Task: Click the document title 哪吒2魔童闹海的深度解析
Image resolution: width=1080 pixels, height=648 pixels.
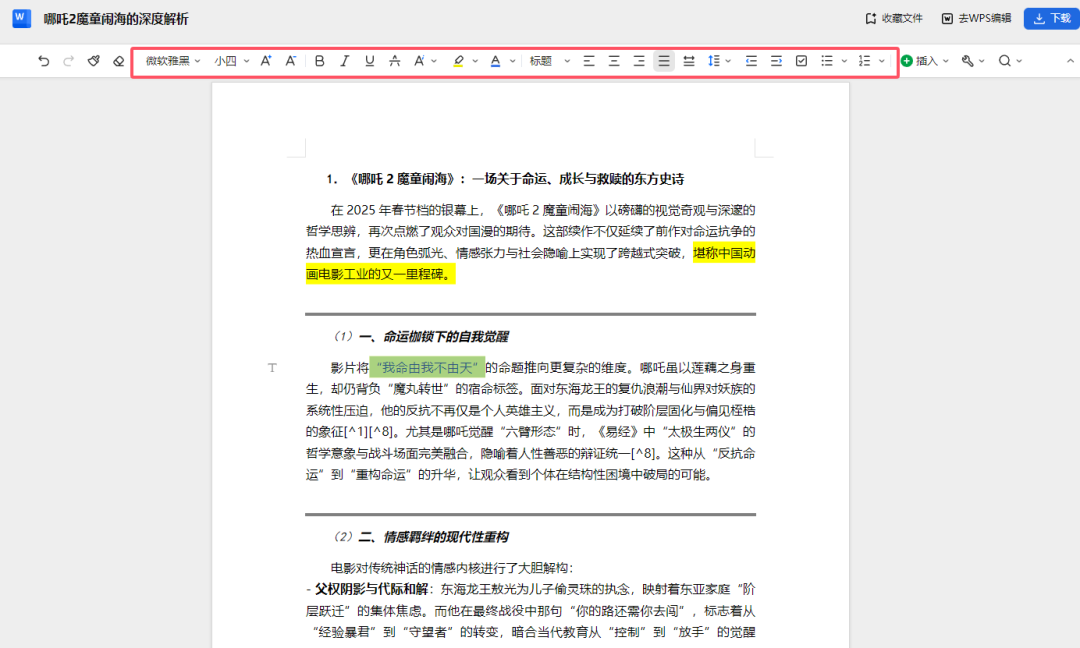Action: 116,19
